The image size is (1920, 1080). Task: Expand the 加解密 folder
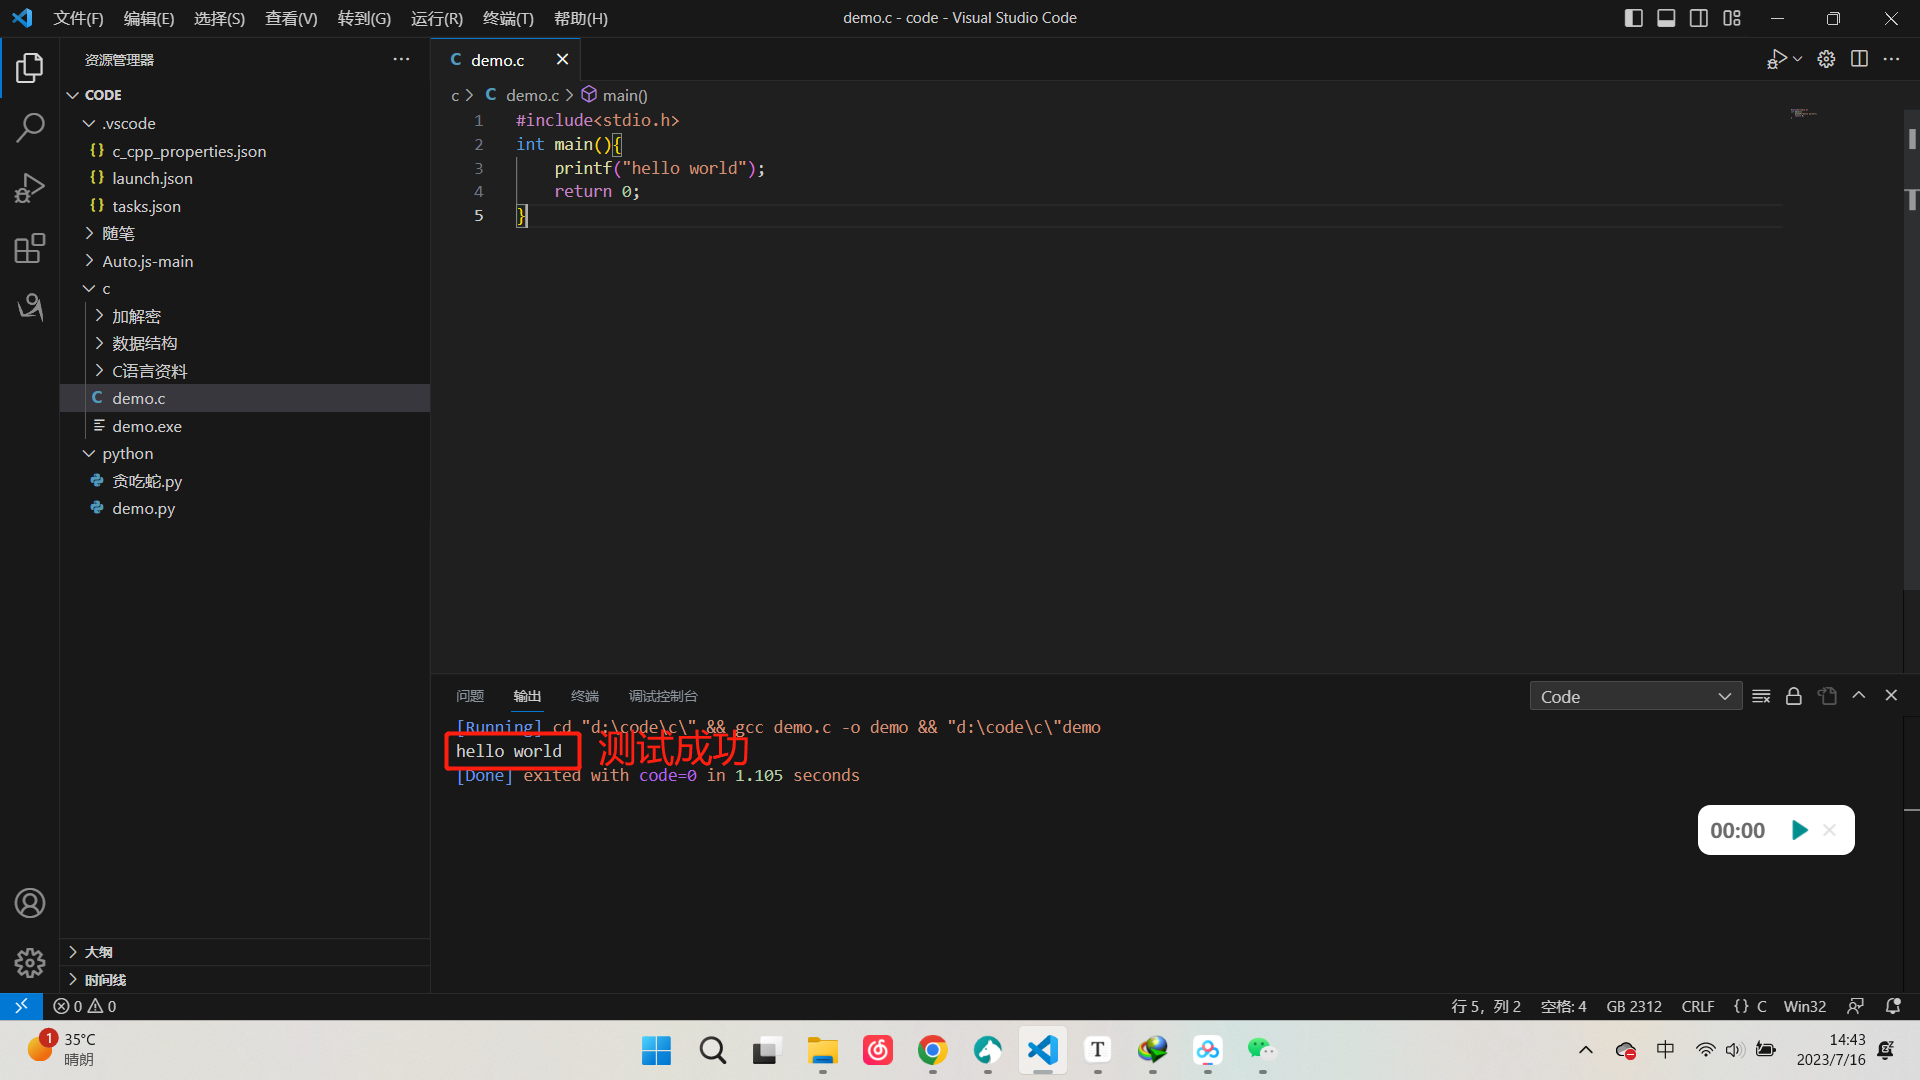pos(245,316)
